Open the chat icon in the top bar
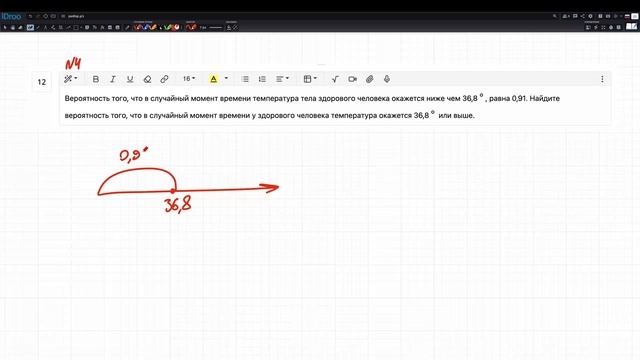The width and height of the screenshot is (640, 360). click(575, 16)
